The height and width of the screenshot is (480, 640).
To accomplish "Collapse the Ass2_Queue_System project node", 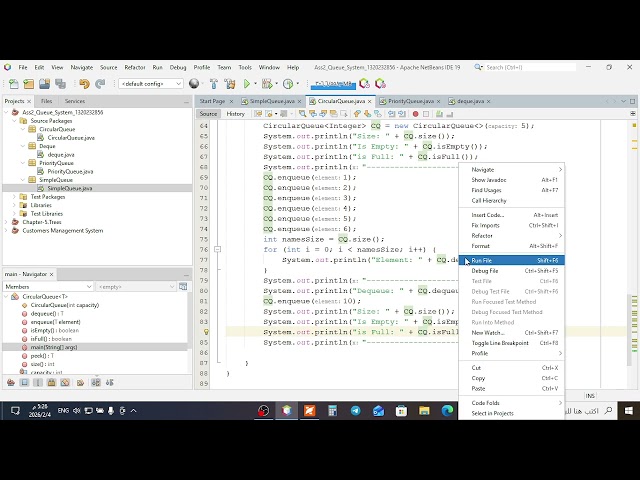I will pos(7,112).
